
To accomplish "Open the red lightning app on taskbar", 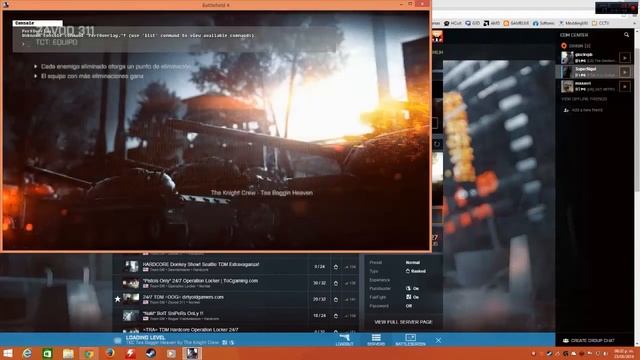I will coord(130,353).
